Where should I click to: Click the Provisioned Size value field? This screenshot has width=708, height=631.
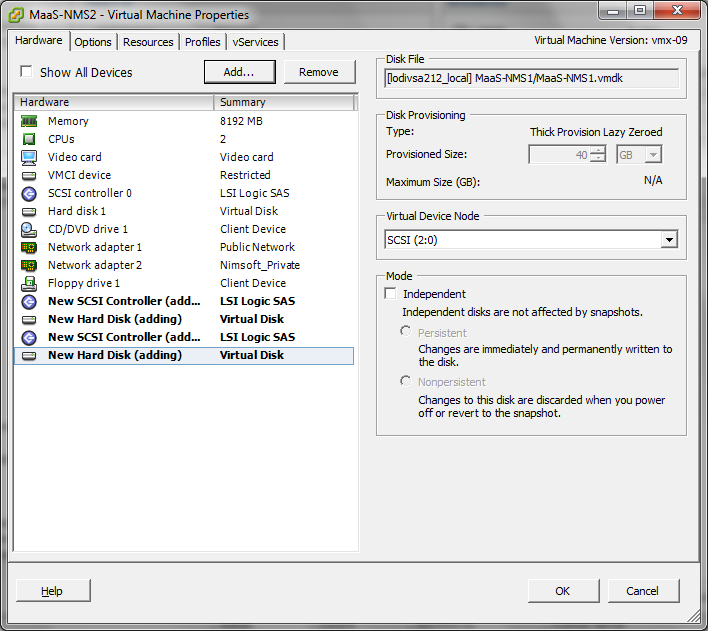click(x=559, y=154)
